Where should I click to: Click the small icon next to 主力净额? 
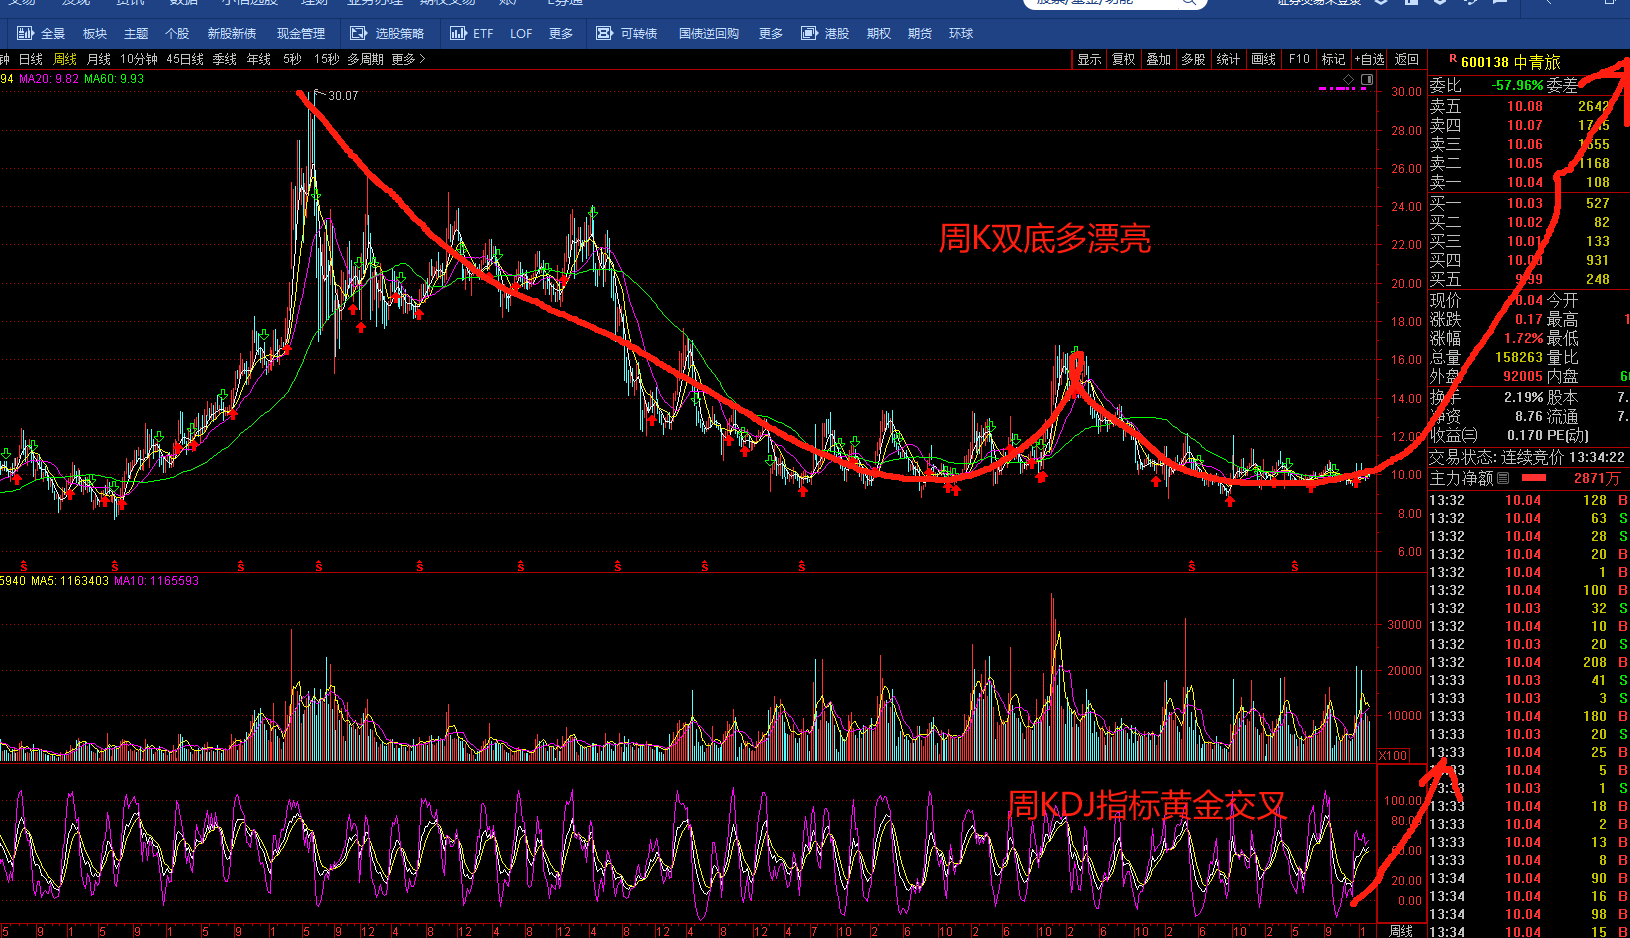pyautogui.click(x=1503, y=478)
